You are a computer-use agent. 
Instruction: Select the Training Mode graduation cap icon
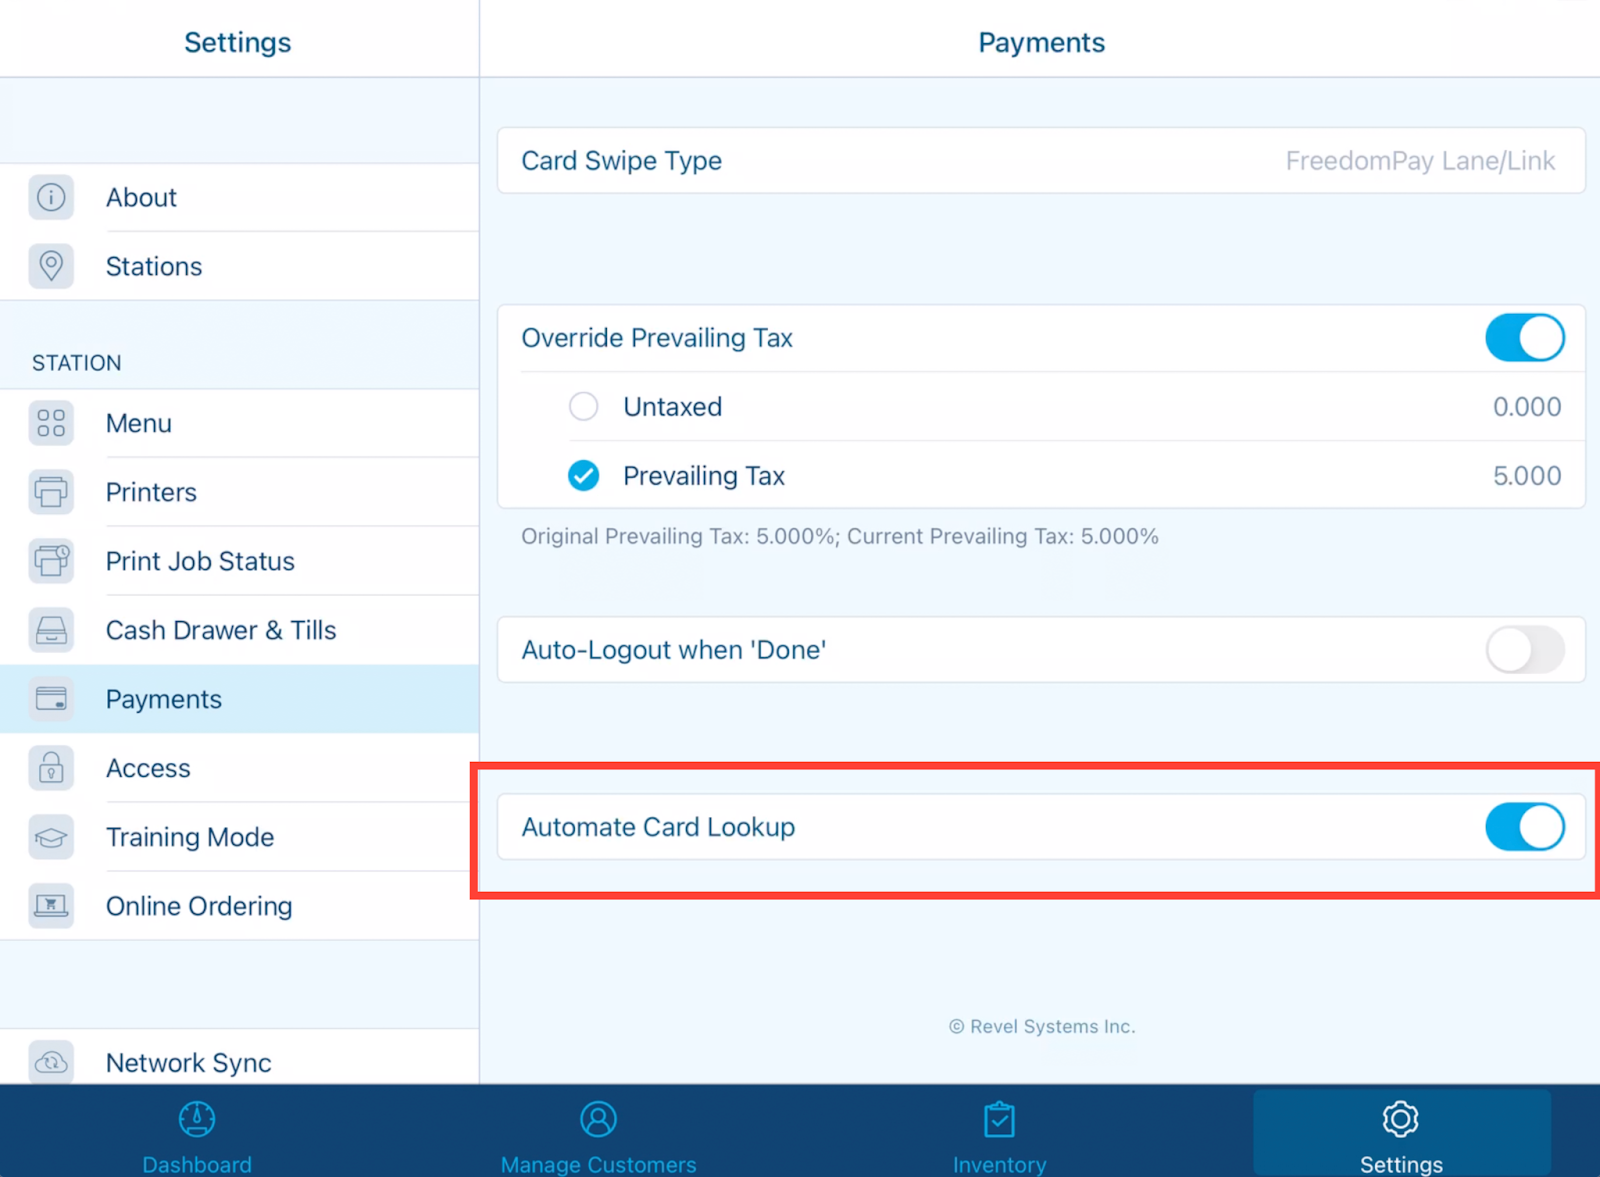[51, 837]
